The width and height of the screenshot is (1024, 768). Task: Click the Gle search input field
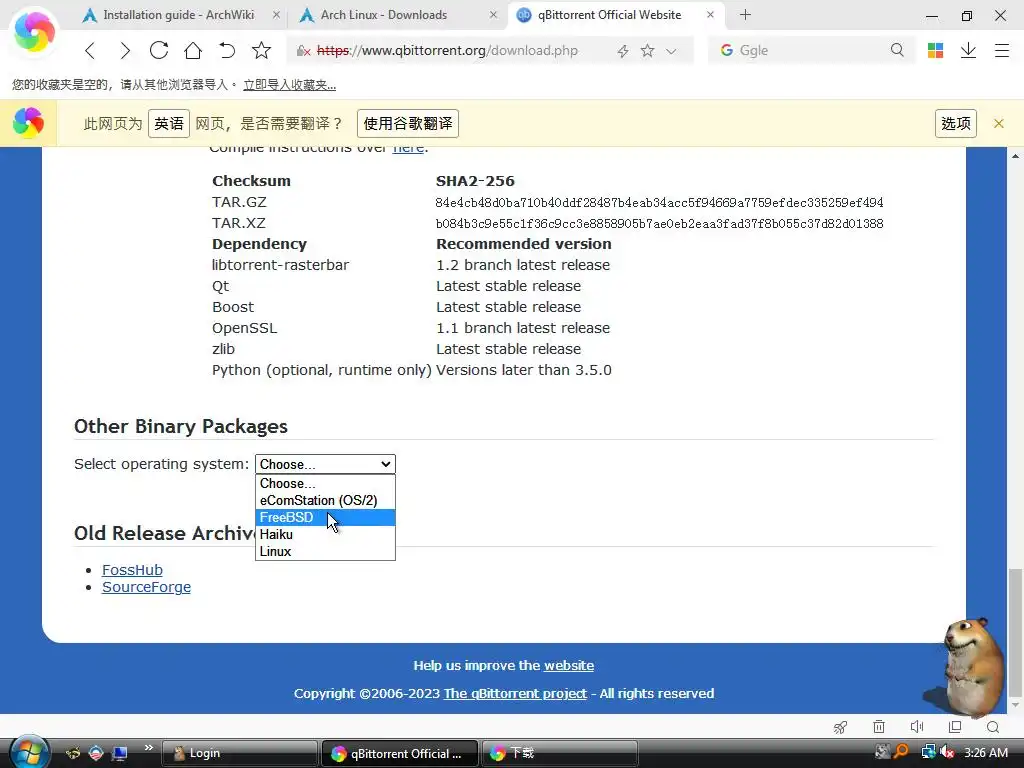tap(810, 50)
